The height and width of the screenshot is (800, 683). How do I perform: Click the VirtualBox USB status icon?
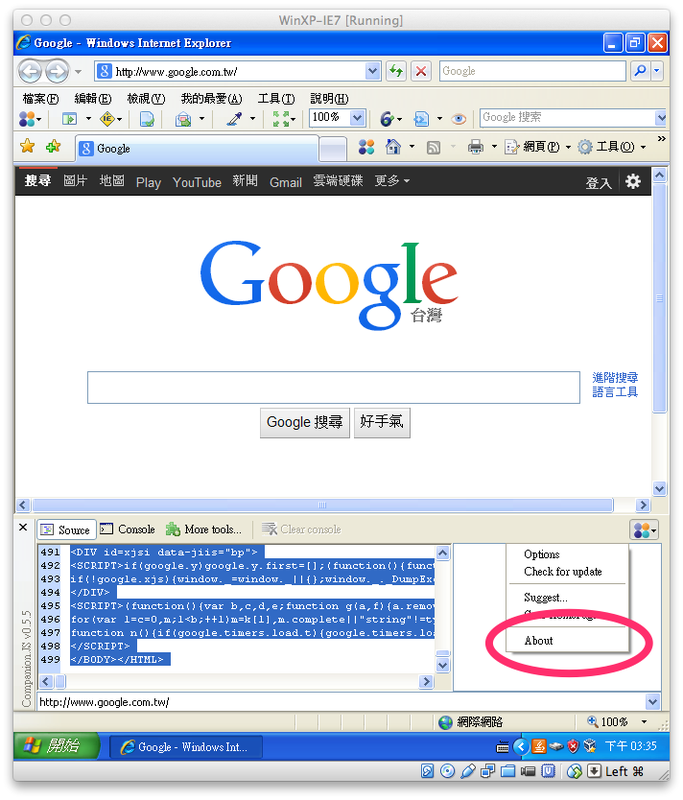(x=468, y=771)
